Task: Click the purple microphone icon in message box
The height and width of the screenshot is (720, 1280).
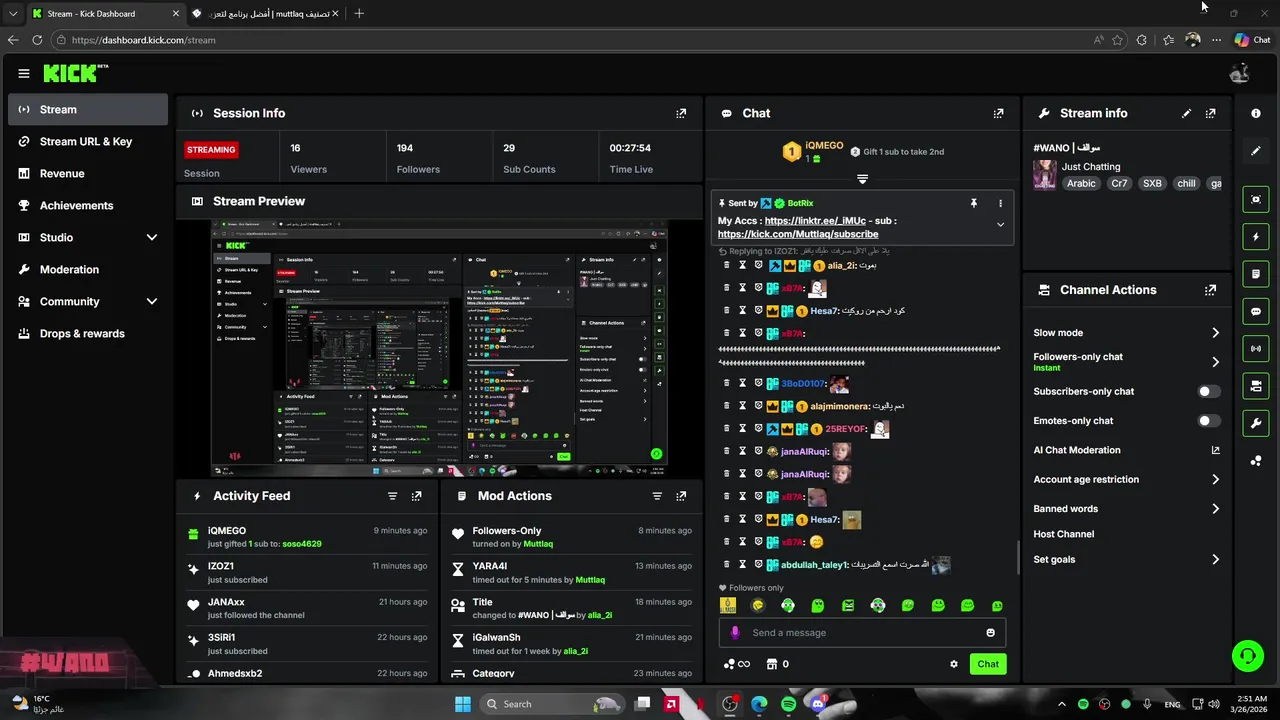Action: [x=735, y=632]
